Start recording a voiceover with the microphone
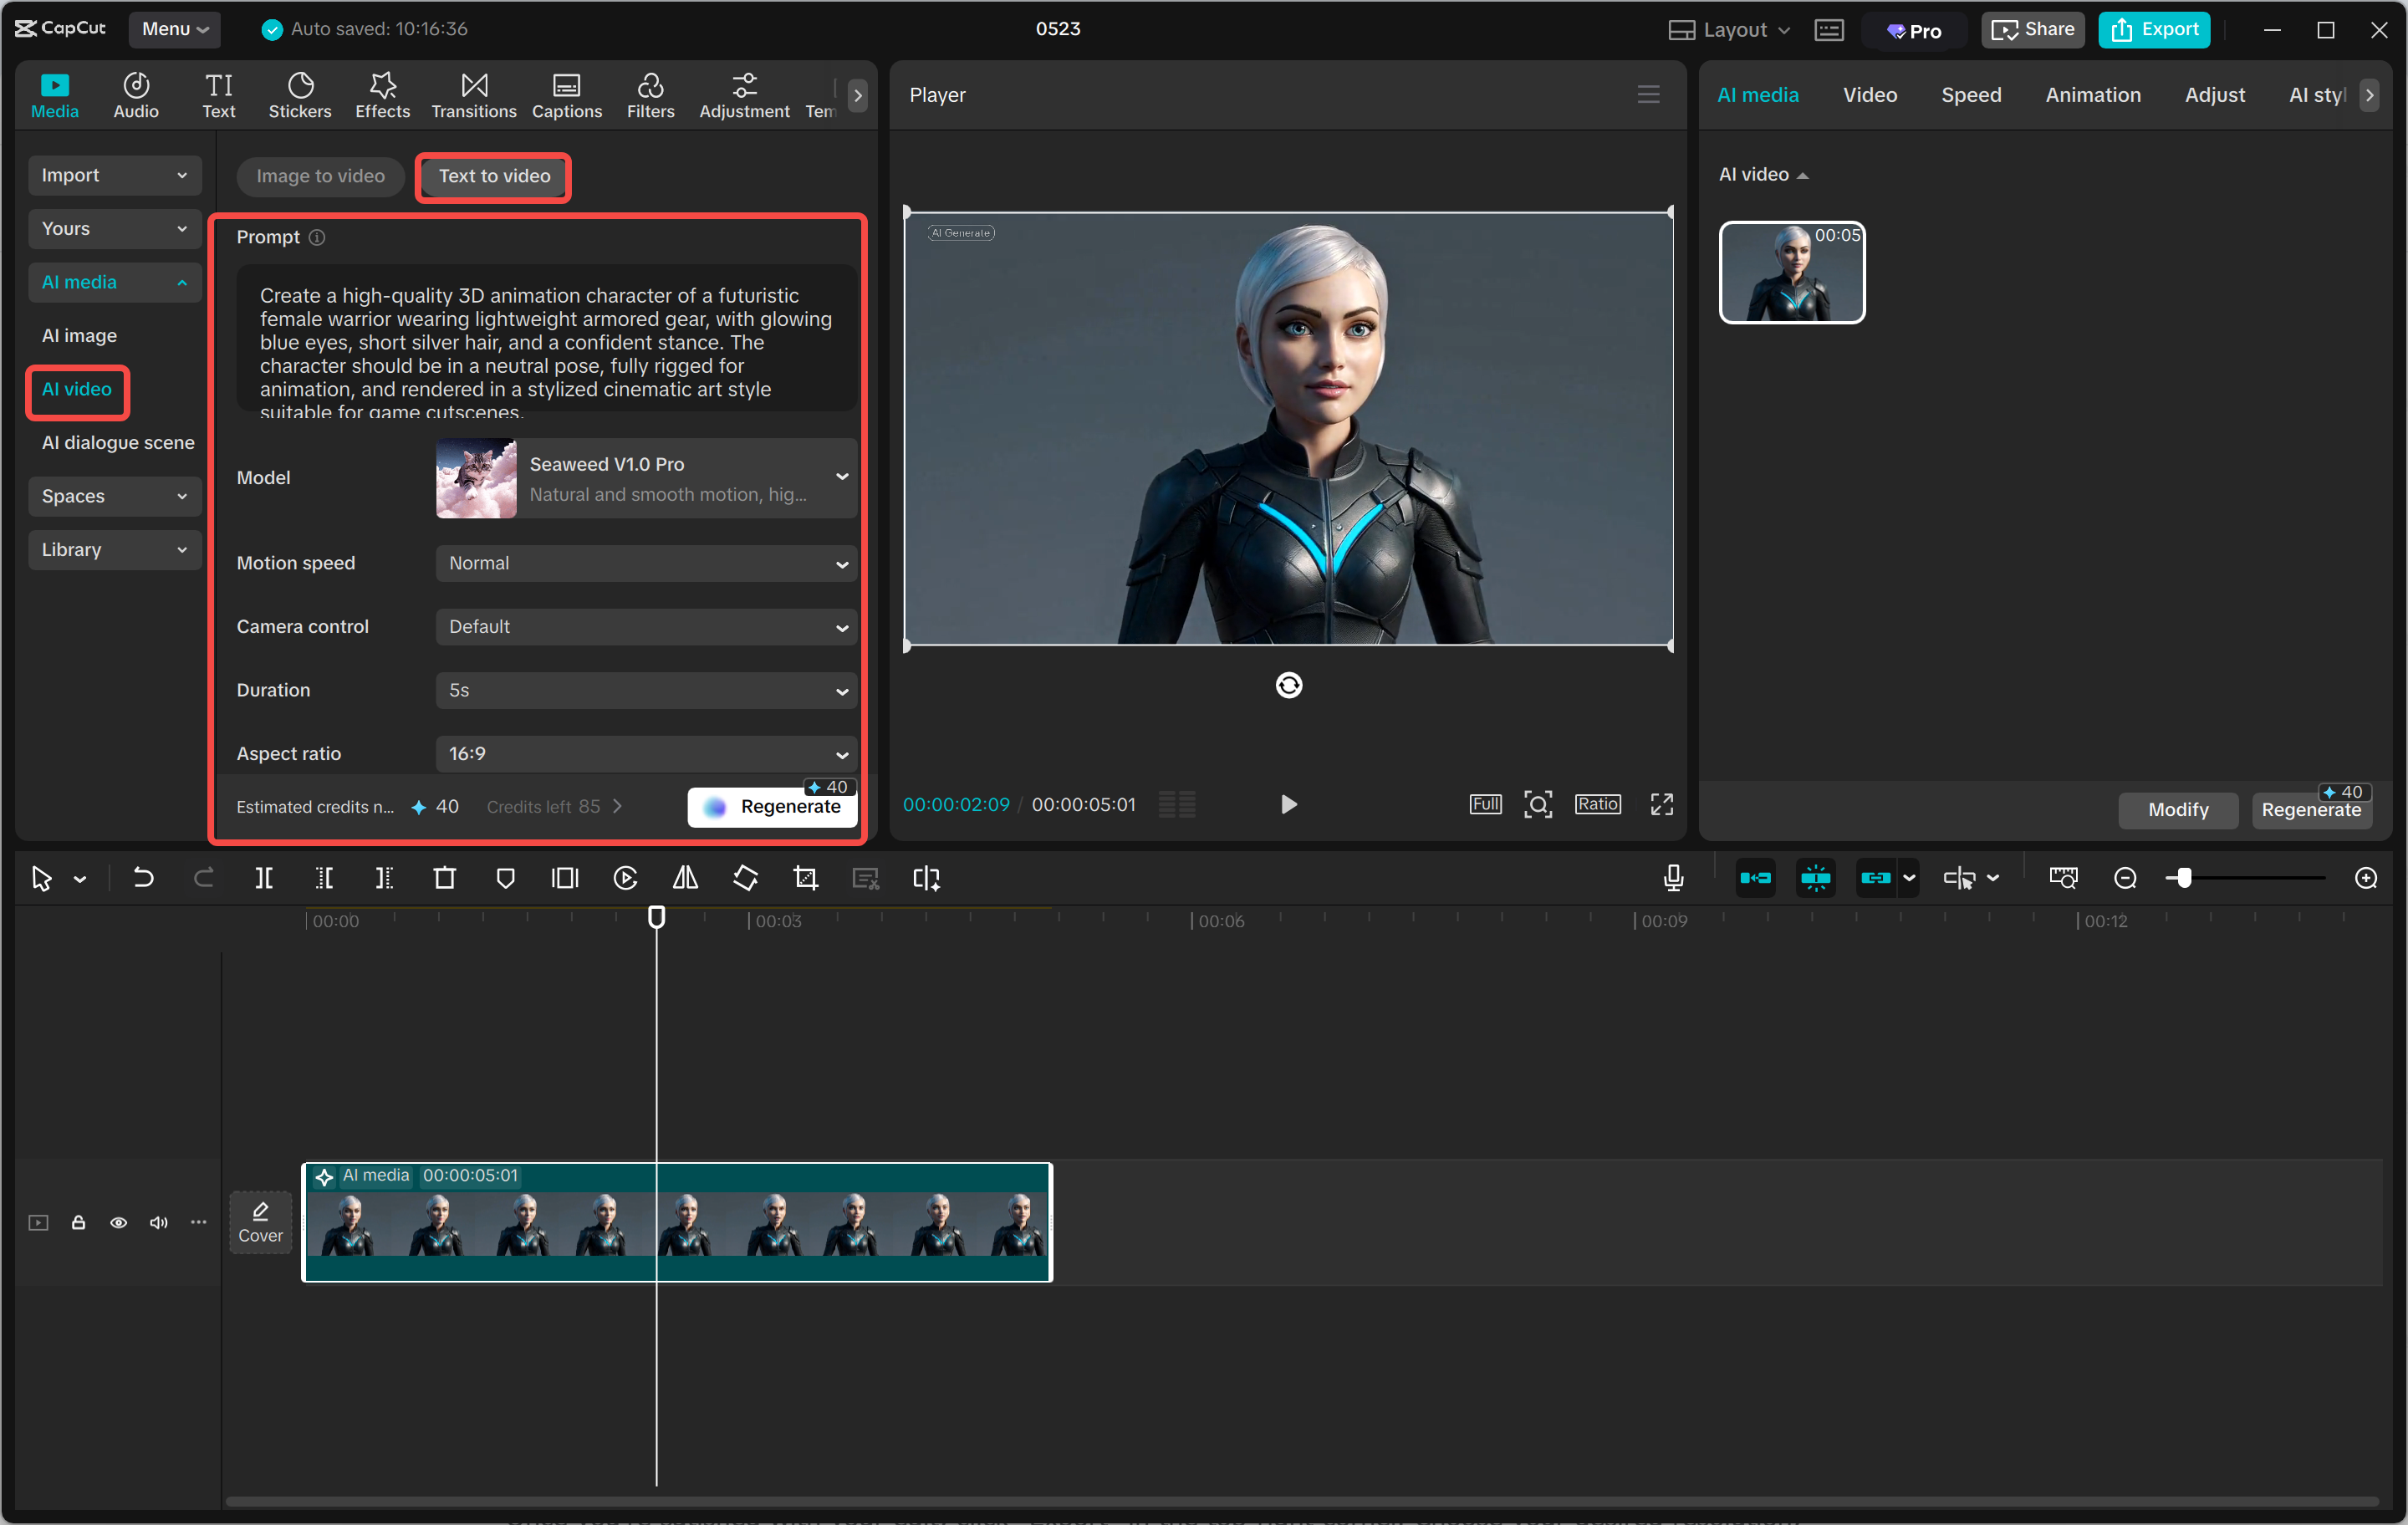This screenshot has height=1525, width=2408. coord(1672,878)
